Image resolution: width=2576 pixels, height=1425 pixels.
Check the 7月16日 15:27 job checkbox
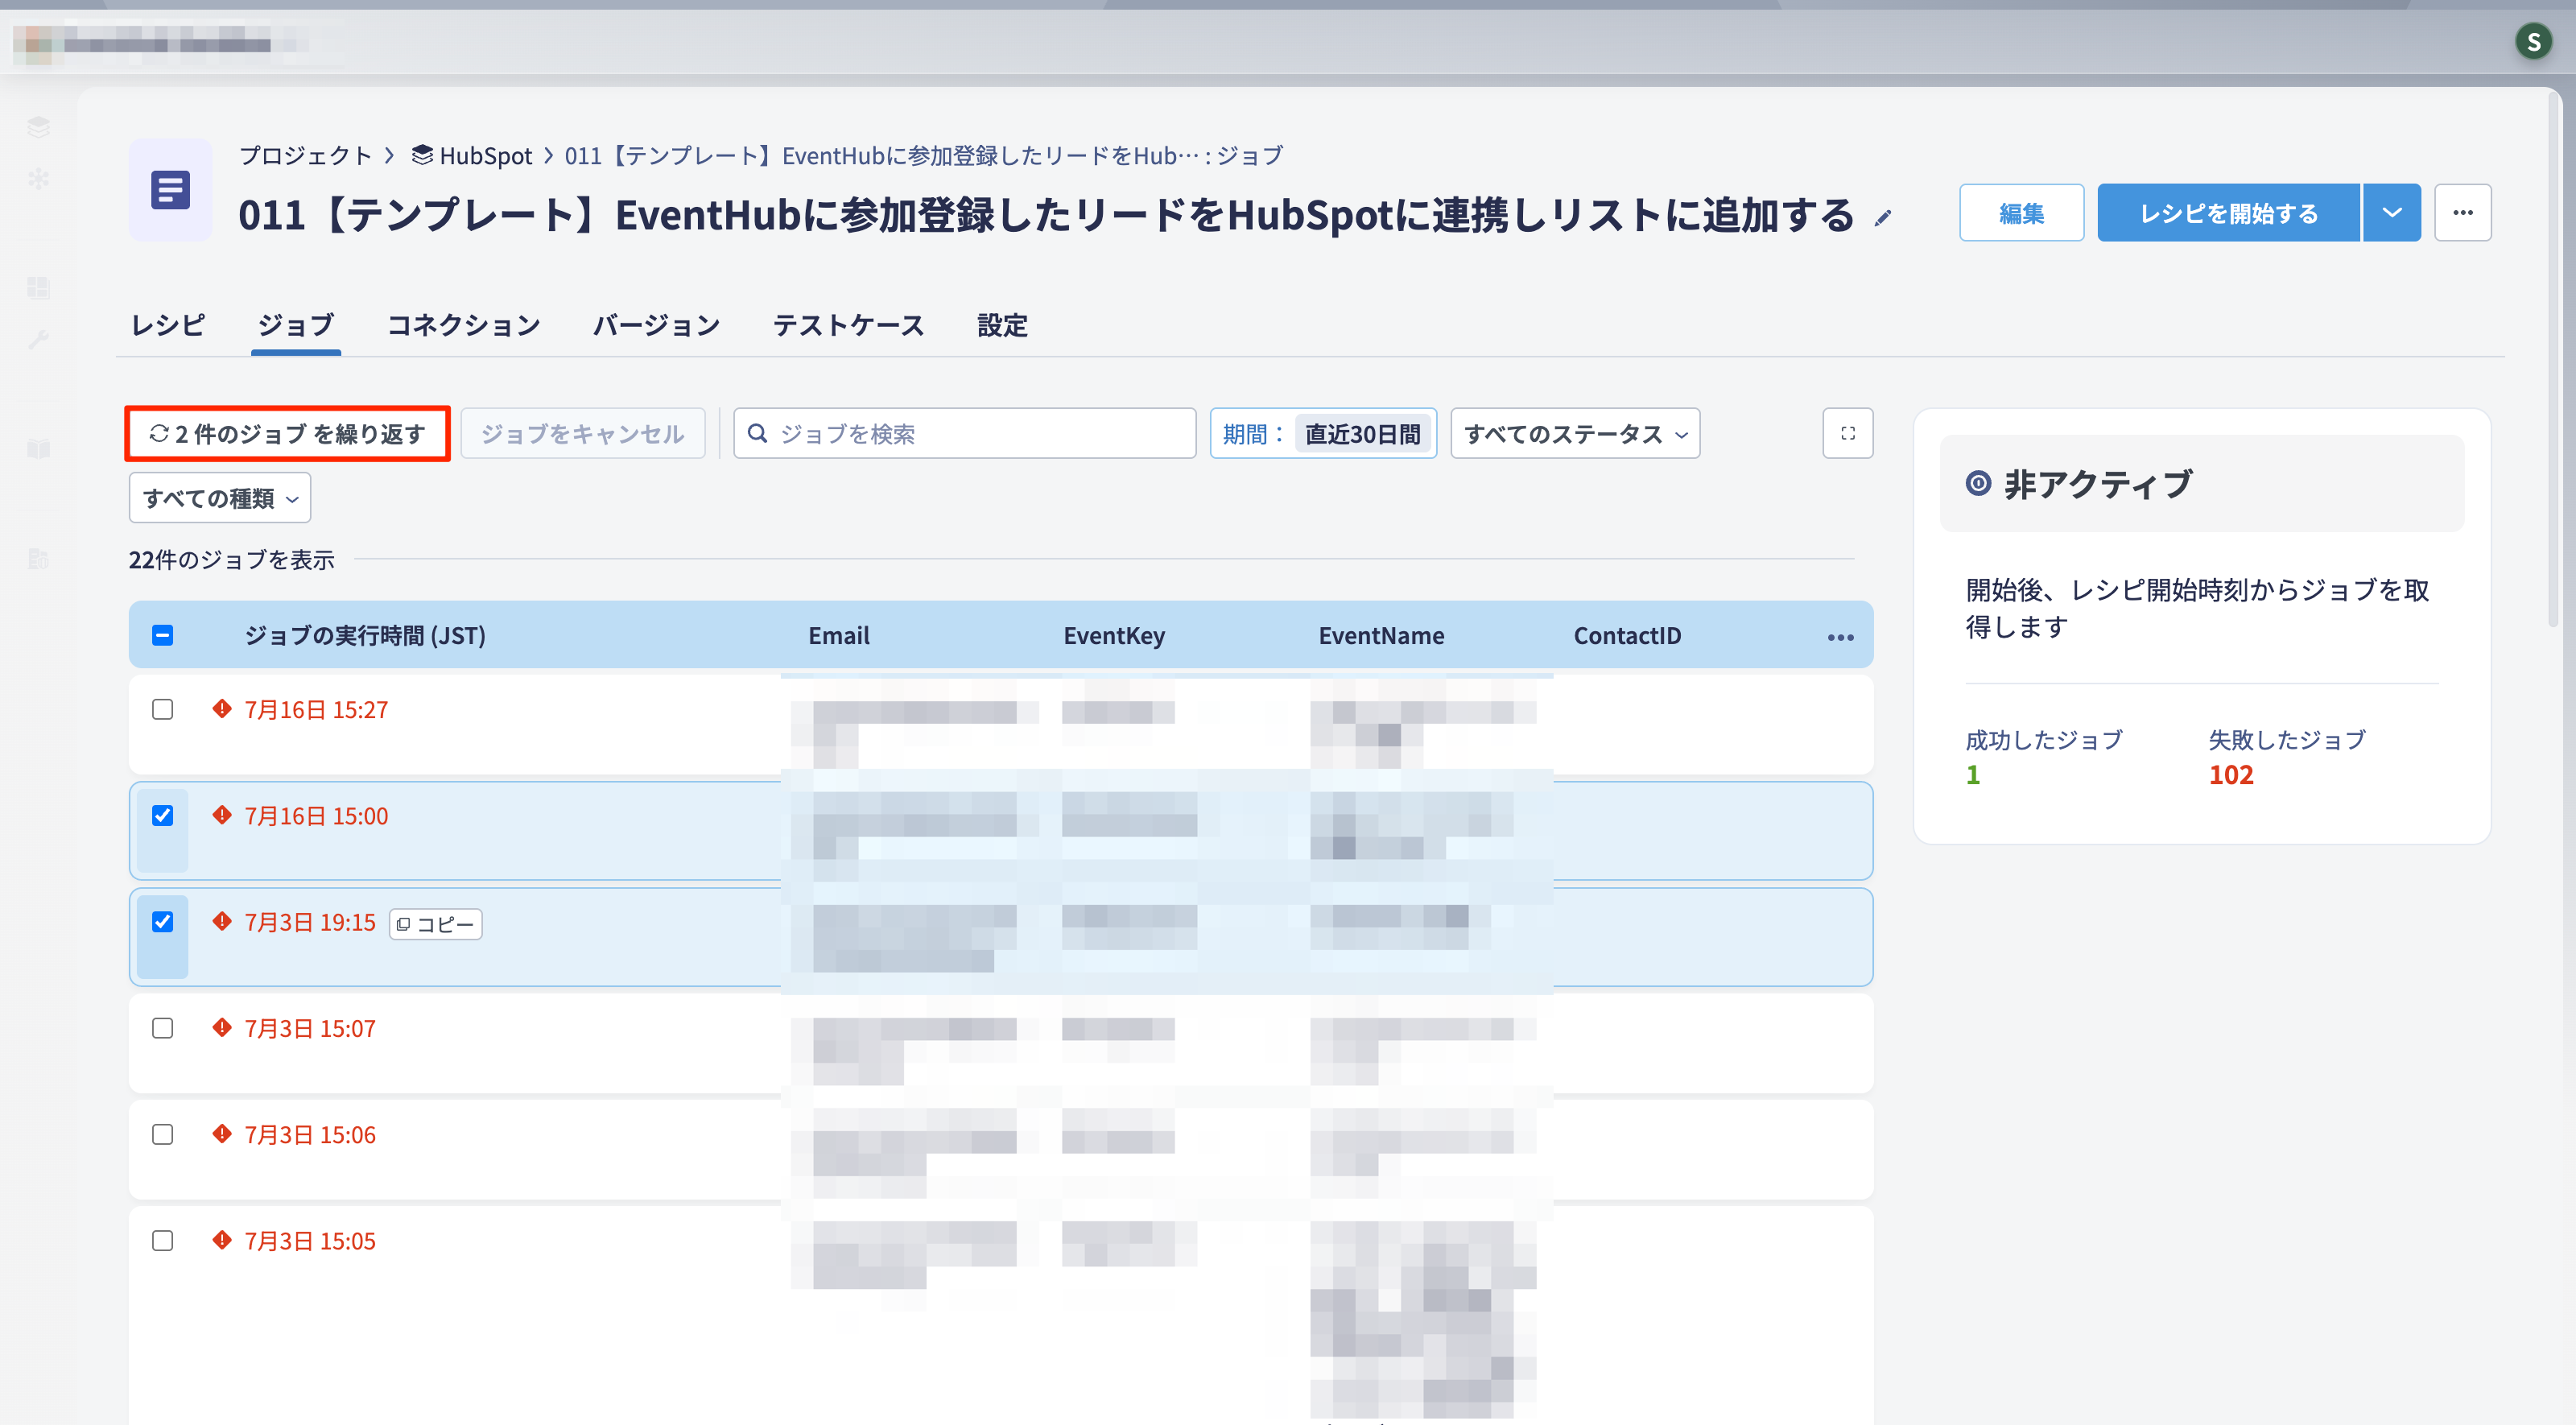(162, 709)
